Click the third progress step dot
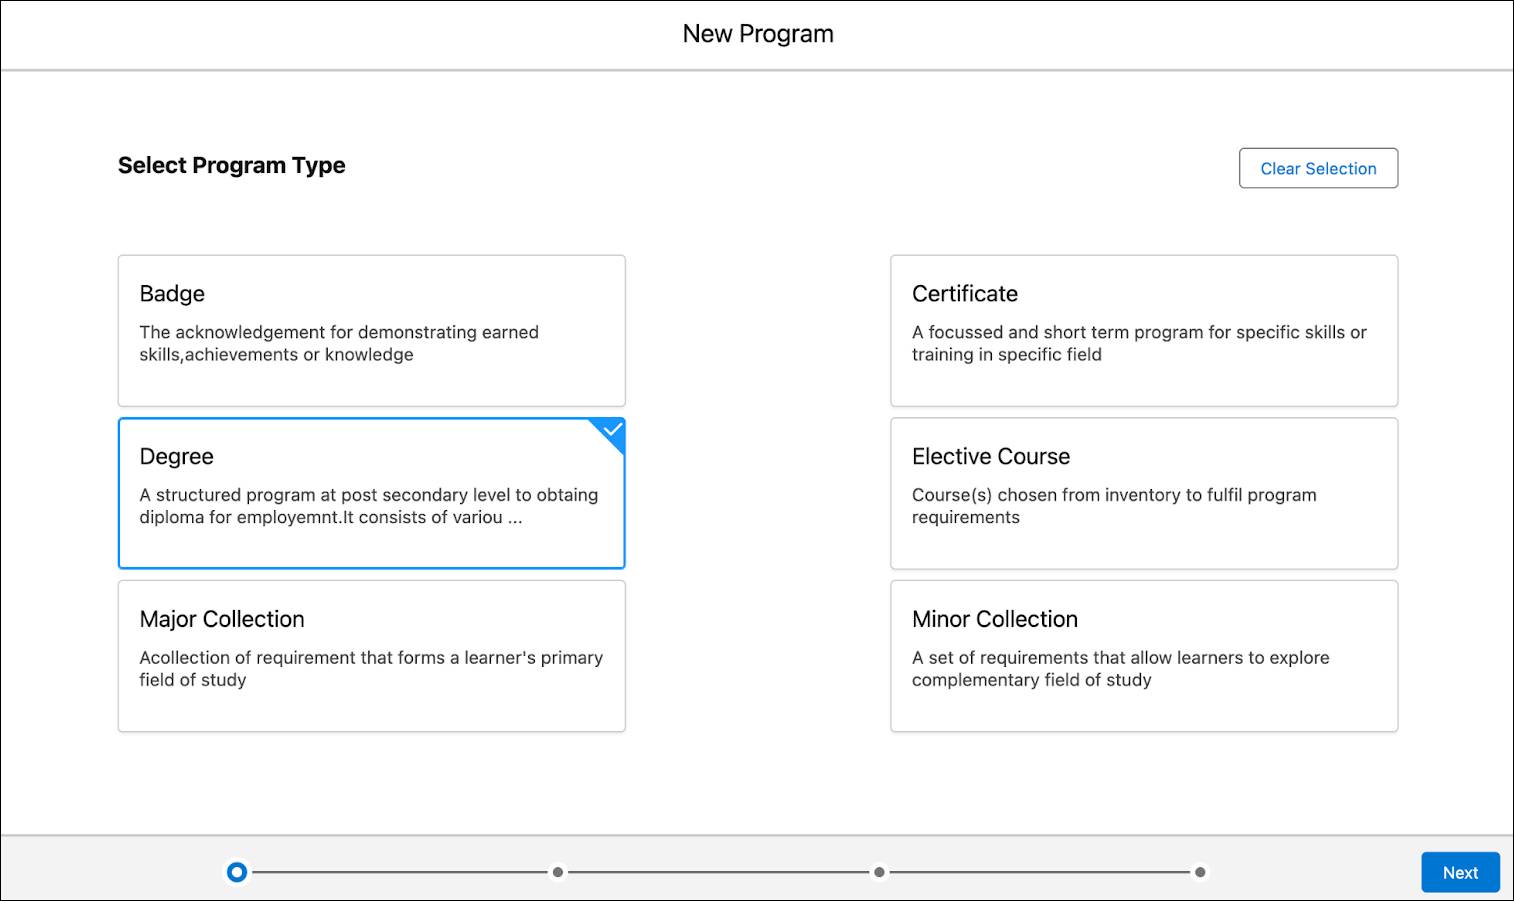 [x=879, y=872]
